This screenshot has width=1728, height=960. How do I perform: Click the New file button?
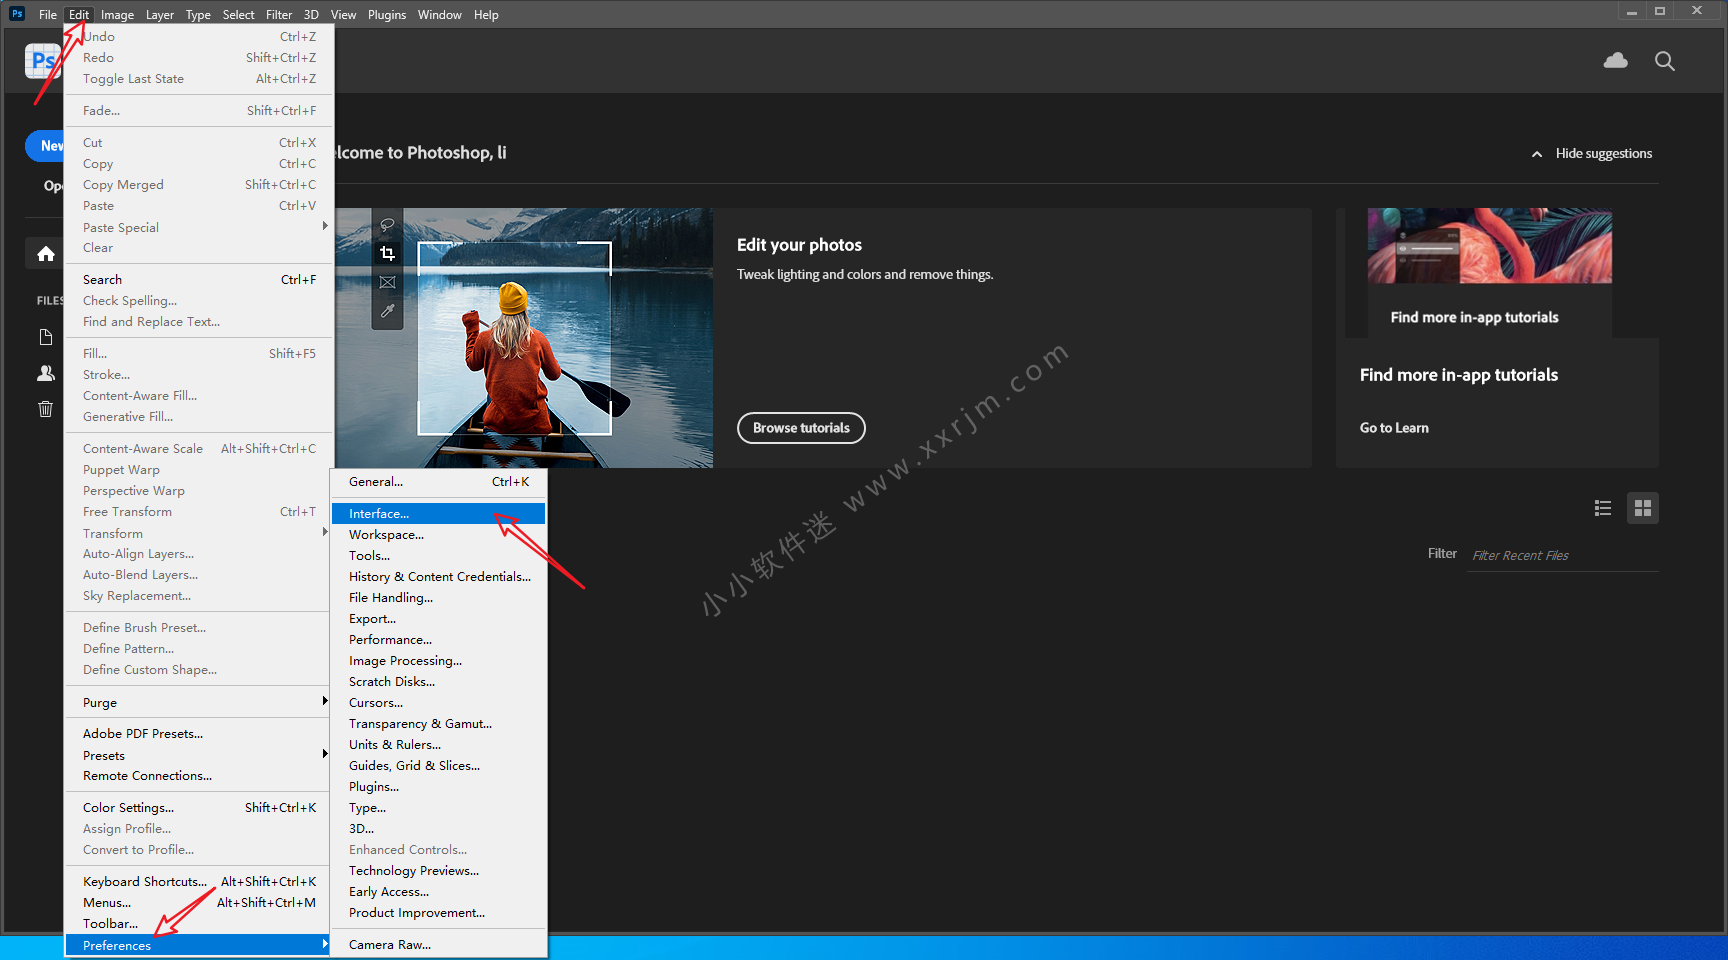coord(45,146)
